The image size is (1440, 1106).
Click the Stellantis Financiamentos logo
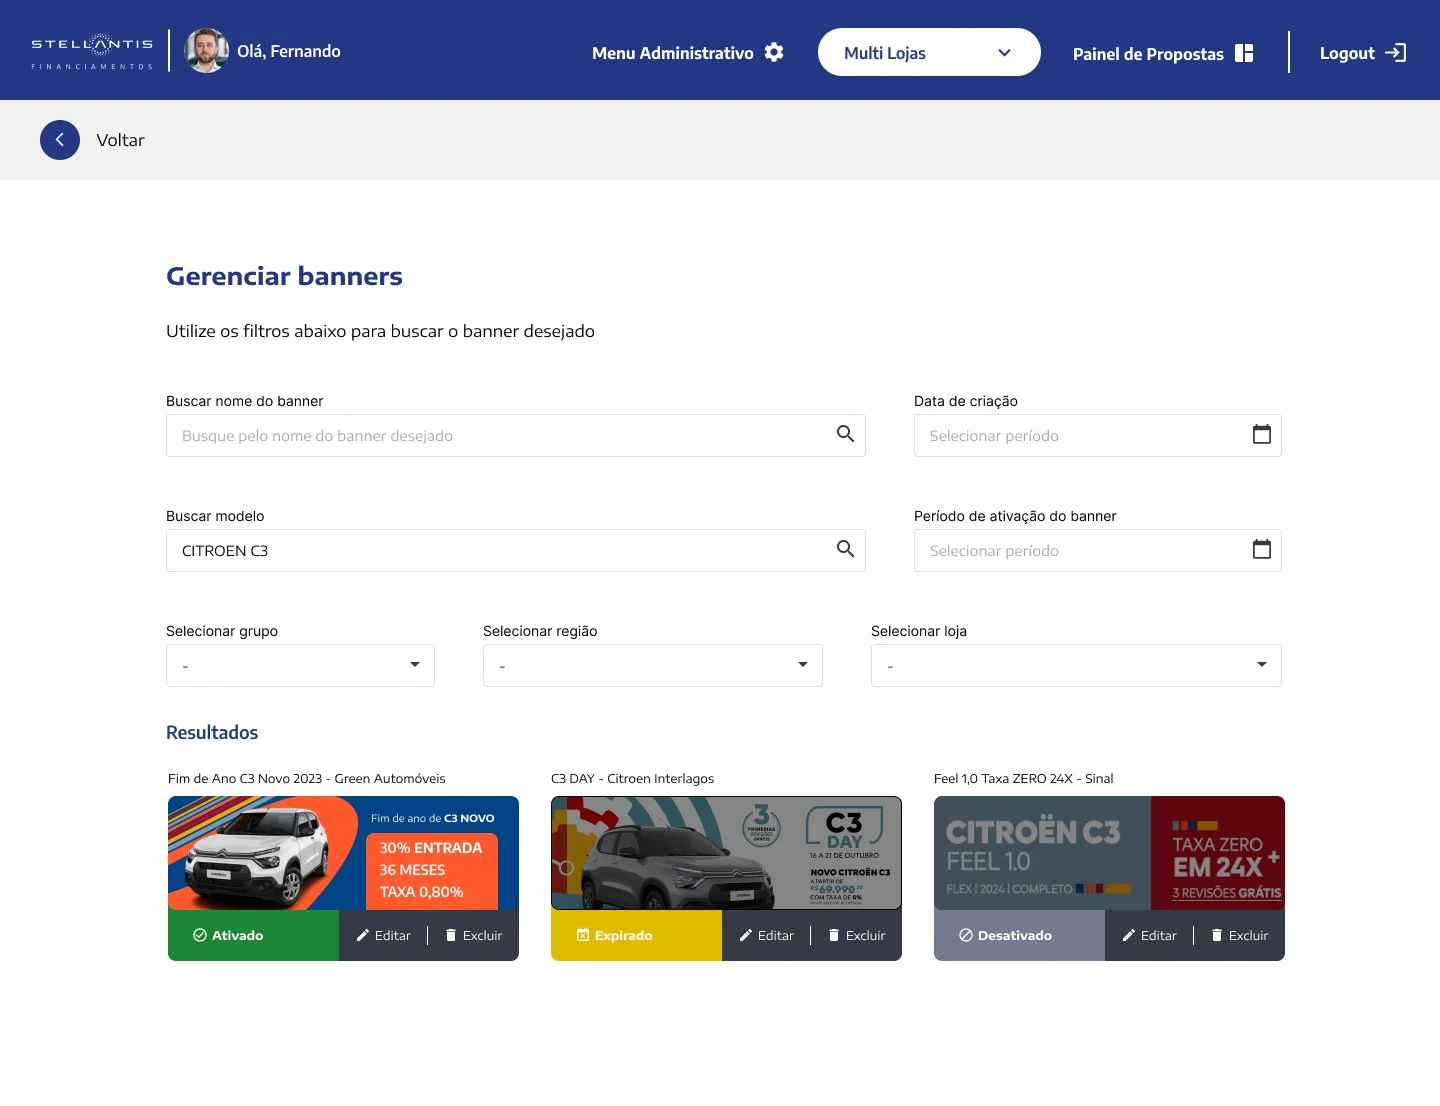point(92,51)
